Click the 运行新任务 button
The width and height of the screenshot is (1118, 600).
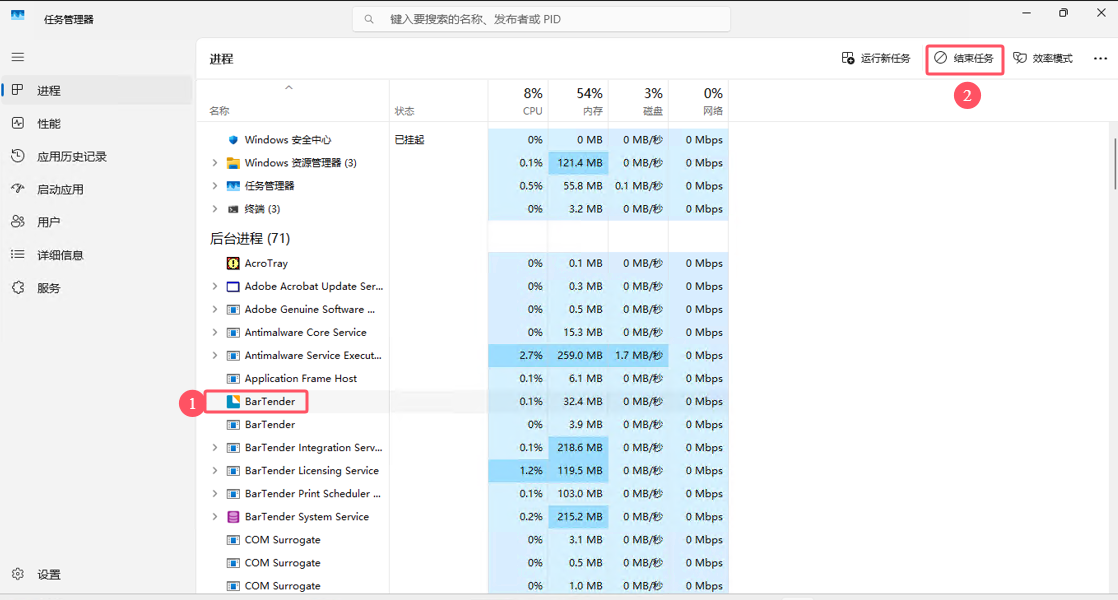876,58
